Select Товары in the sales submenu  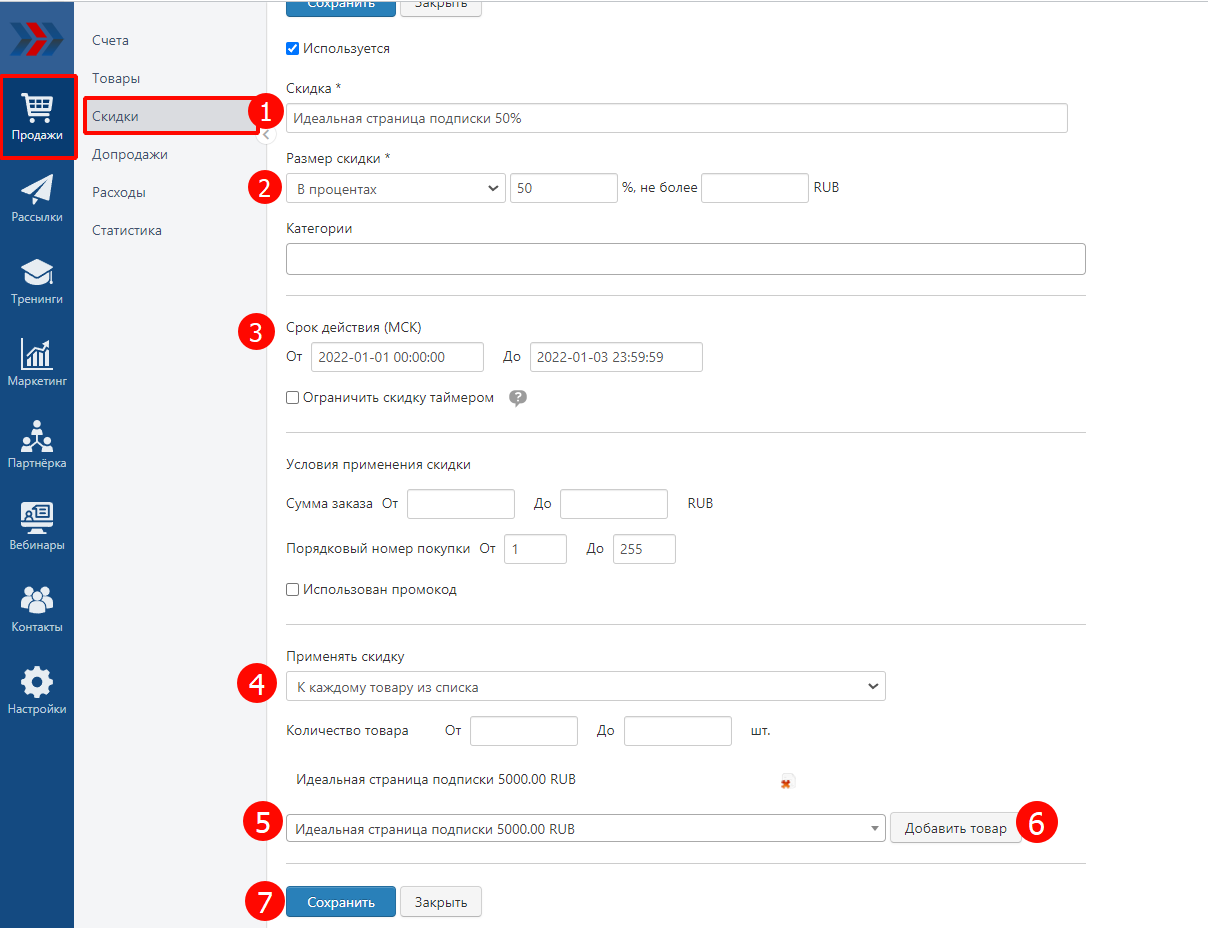[116, 78]
